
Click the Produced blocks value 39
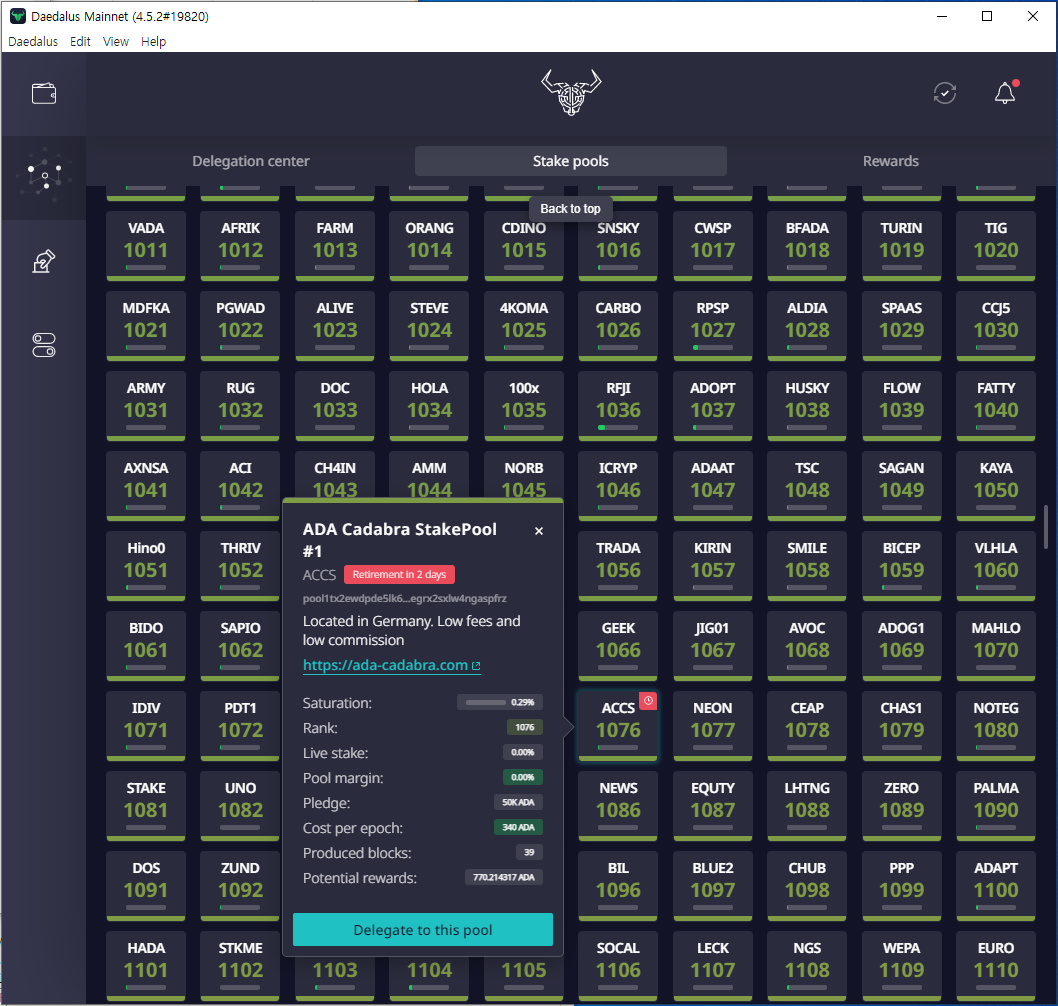tap(530, 852)
